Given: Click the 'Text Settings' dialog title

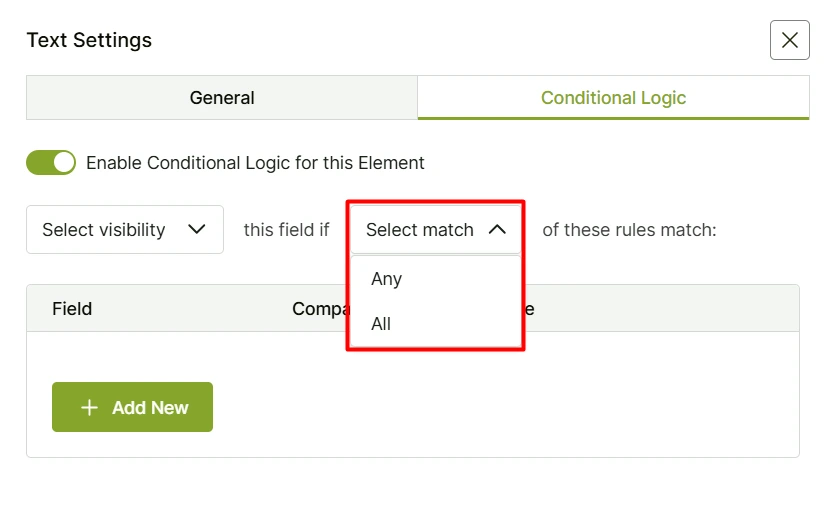Looking at the screenshot, I should pyautogui.click(x=89, y=41).
